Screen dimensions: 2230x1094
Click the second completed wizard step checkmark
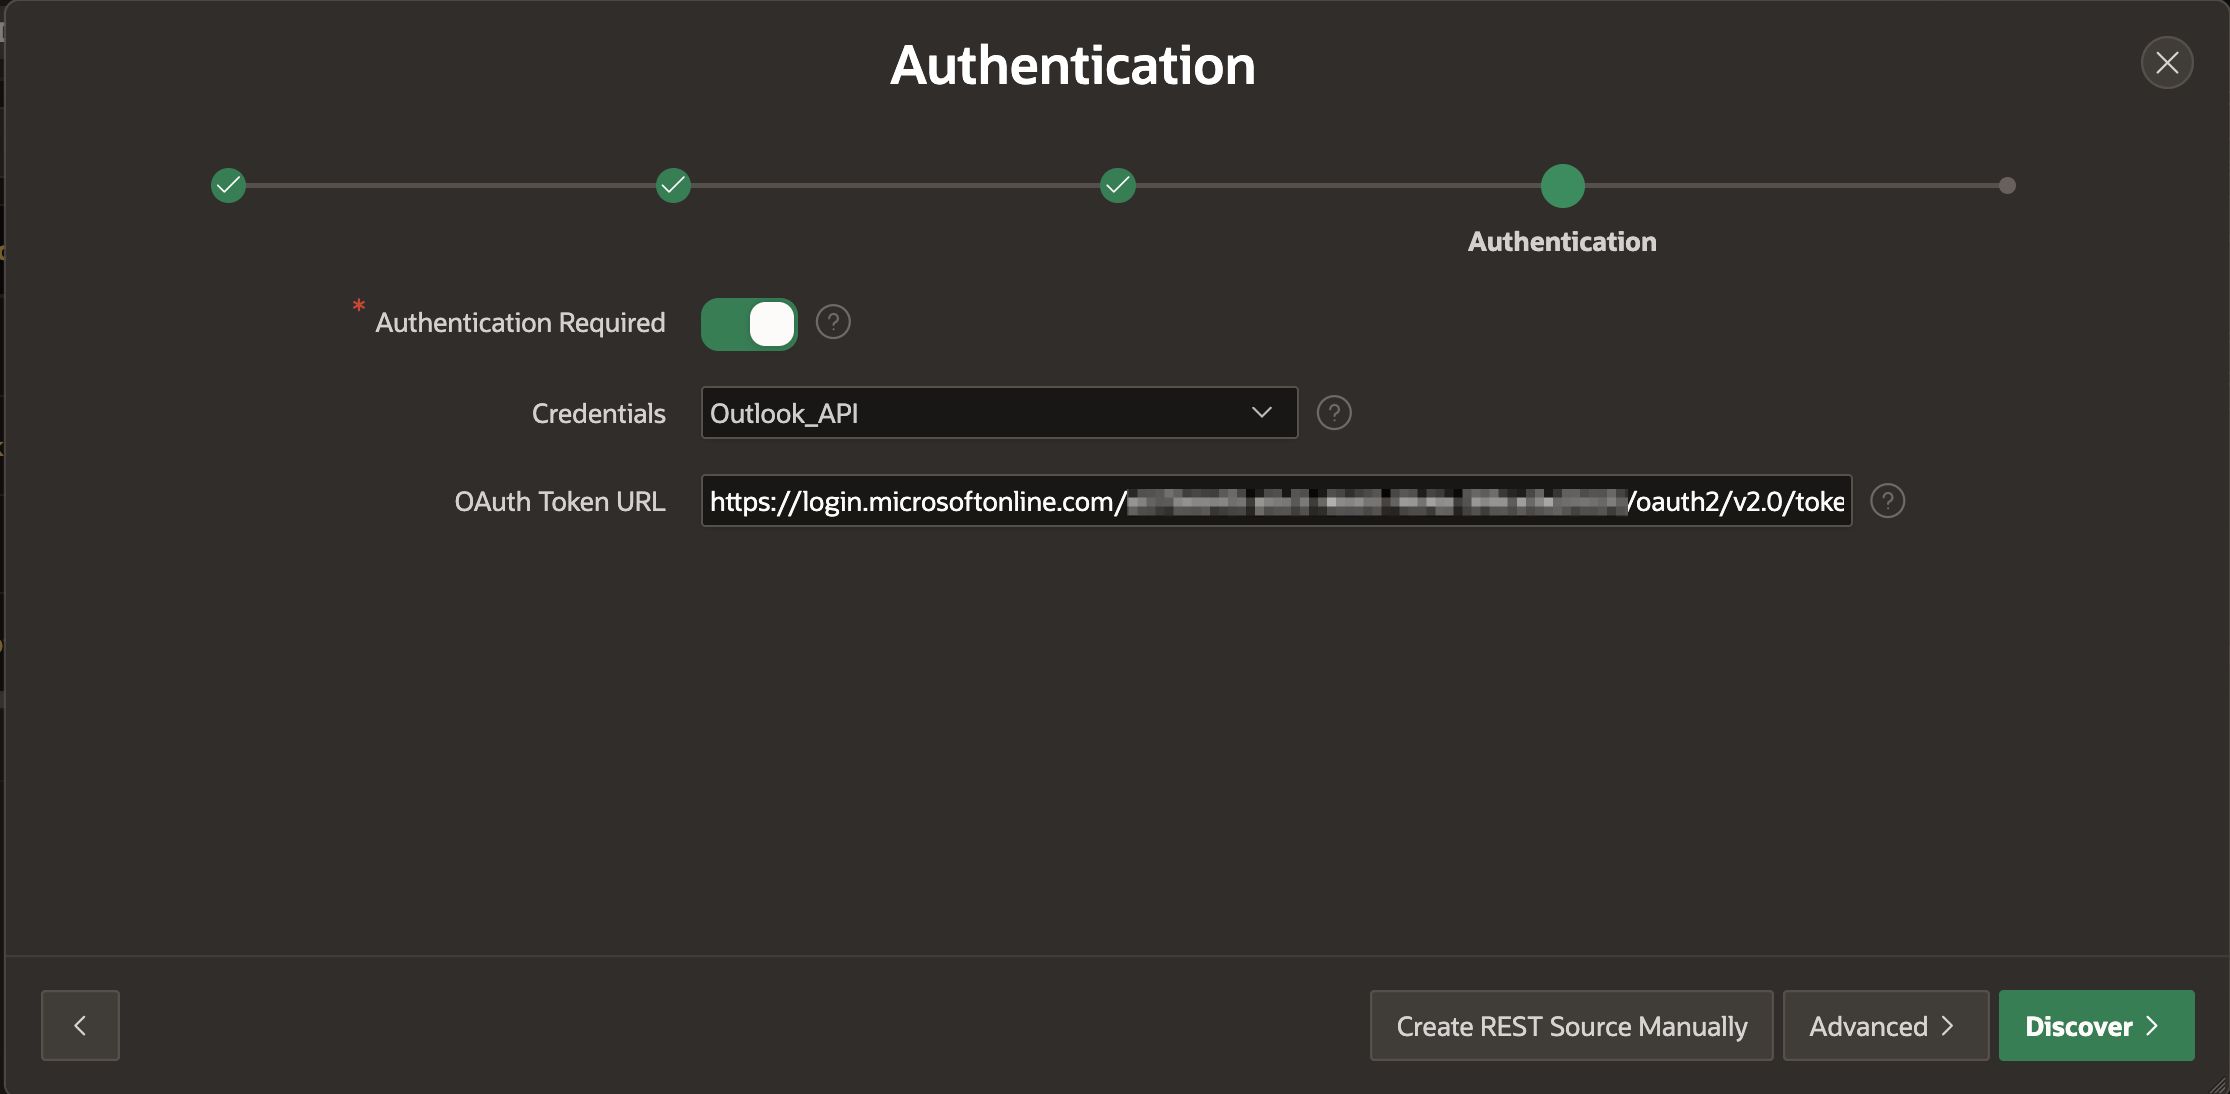tap(673, 185)
